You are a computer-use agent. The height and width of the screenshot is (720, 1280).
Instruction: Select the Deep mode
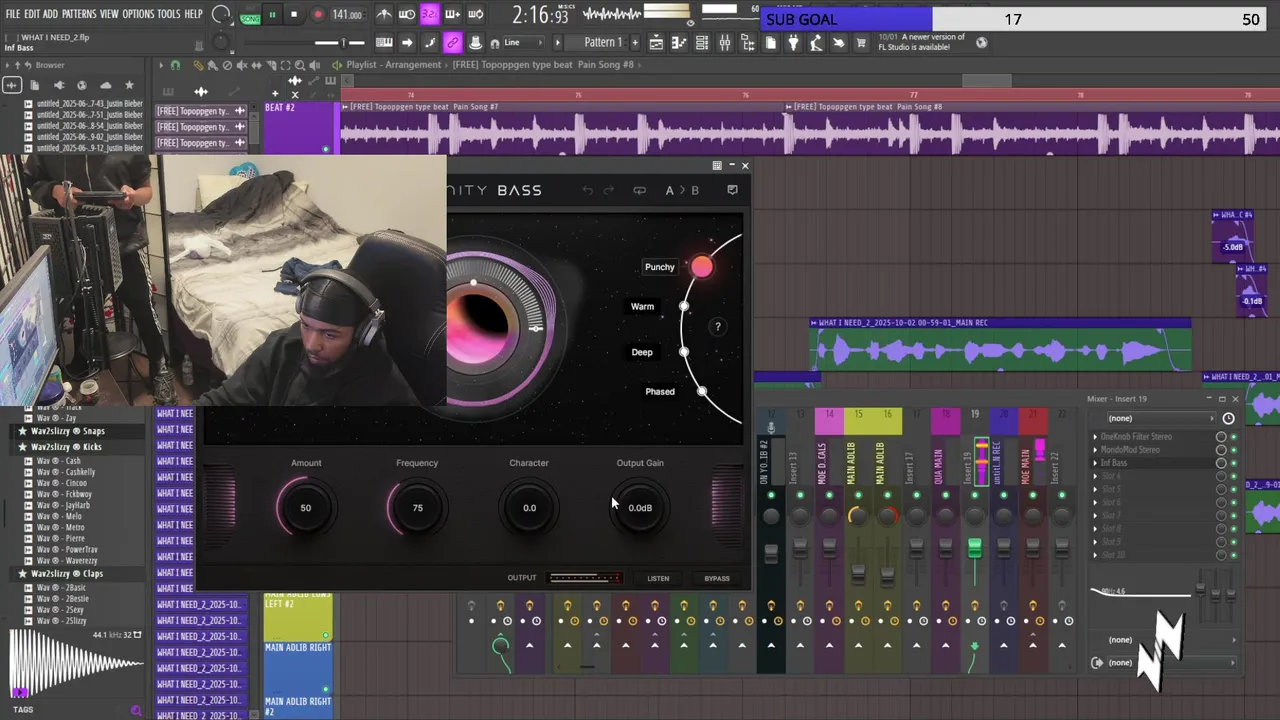[x=642, y=352]
